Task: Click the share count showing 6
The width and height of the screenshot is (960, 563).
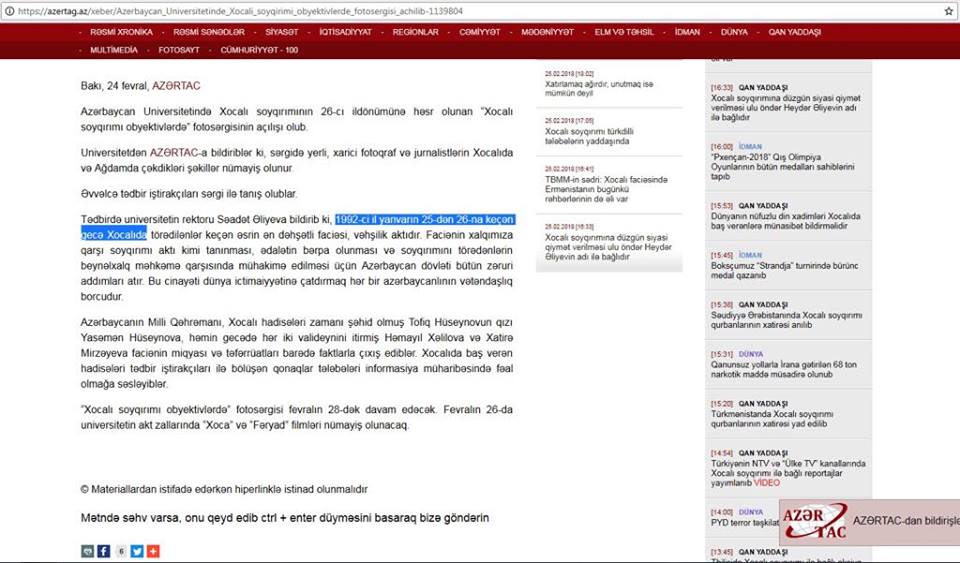Action: coord(121,551)
